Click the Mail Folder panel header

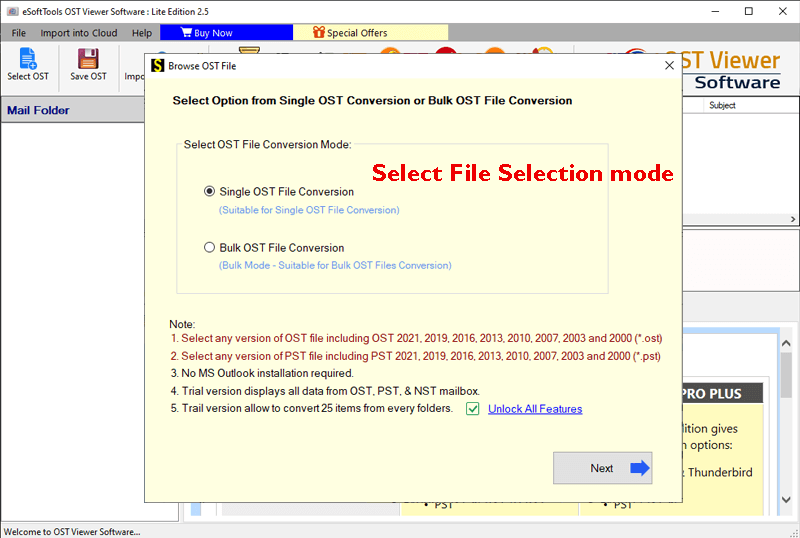coord(73,110)
